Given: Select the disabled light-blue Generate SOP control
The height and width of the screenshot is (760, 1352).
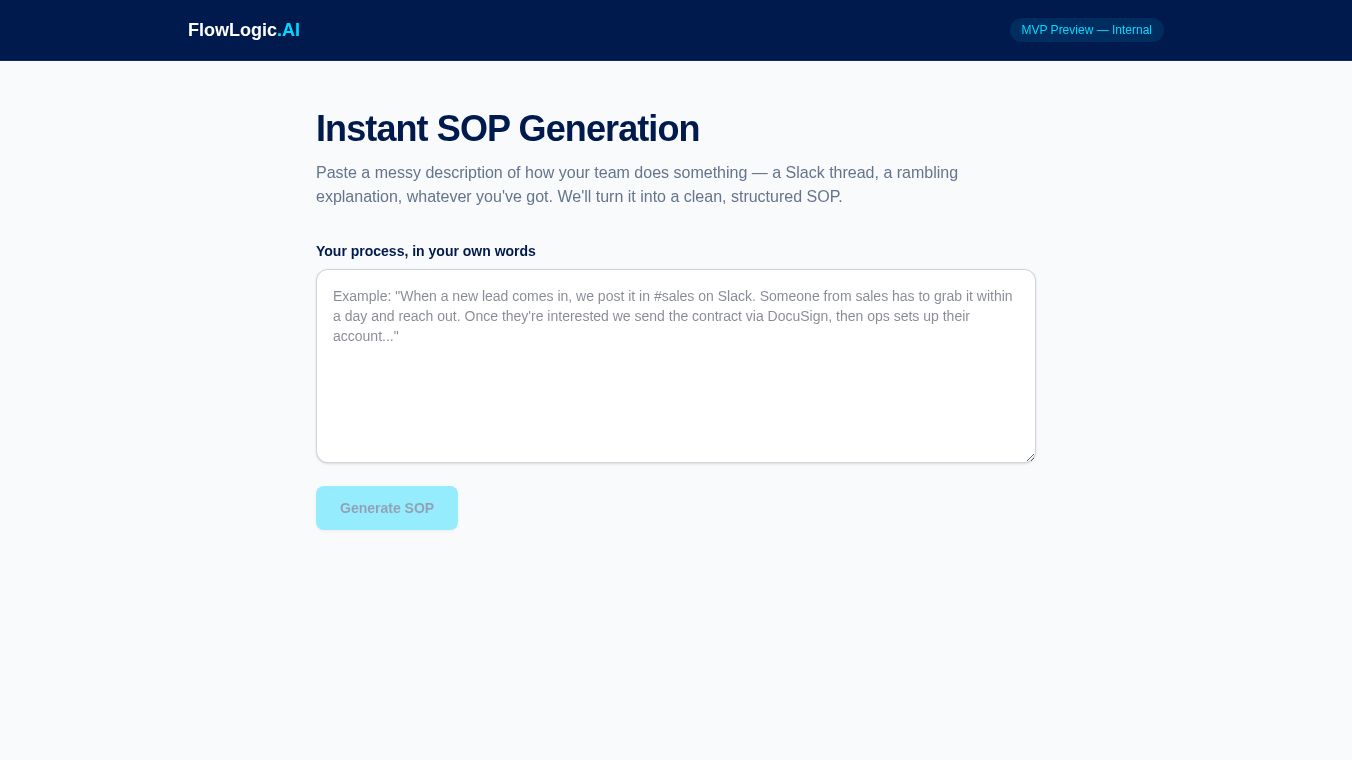Looking at the screenshot, I should click(x=387, y=508).
